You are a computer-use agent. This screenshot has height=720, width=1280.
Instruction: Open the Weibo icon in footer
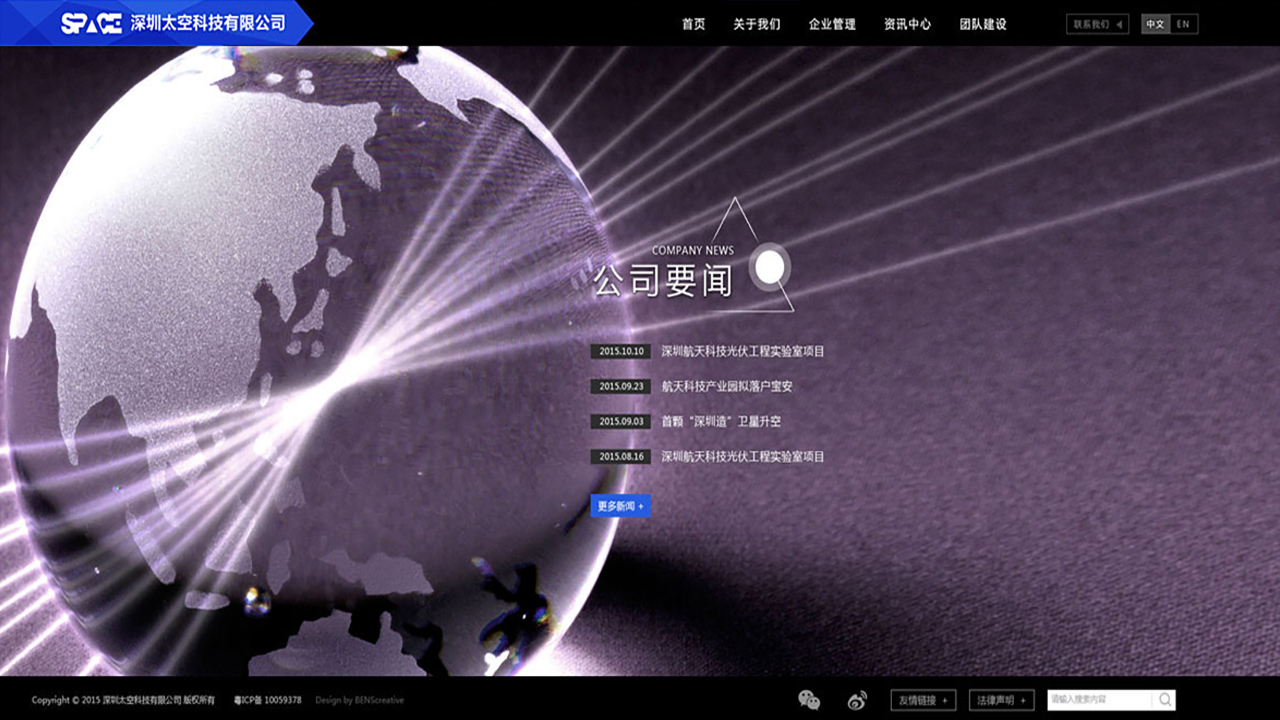(858, 700)
